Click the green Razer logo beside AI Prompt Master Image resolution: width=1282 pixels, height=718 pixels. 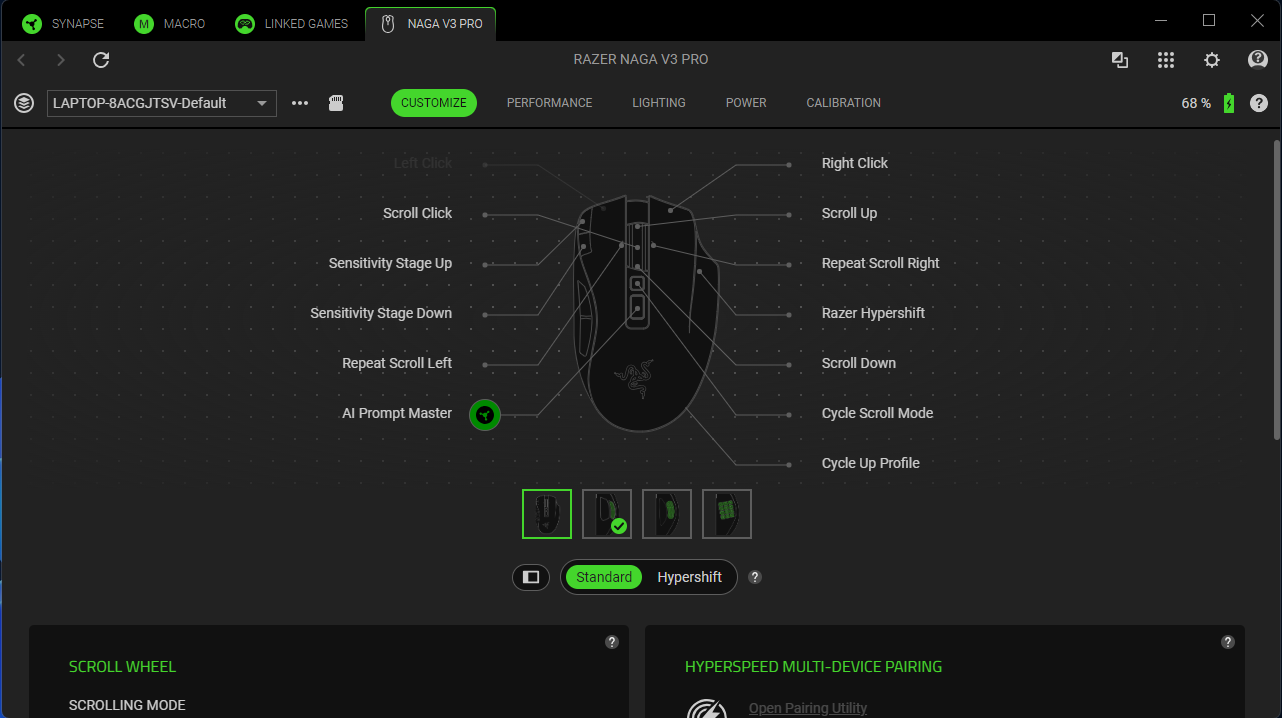click(x=485, y=414)
